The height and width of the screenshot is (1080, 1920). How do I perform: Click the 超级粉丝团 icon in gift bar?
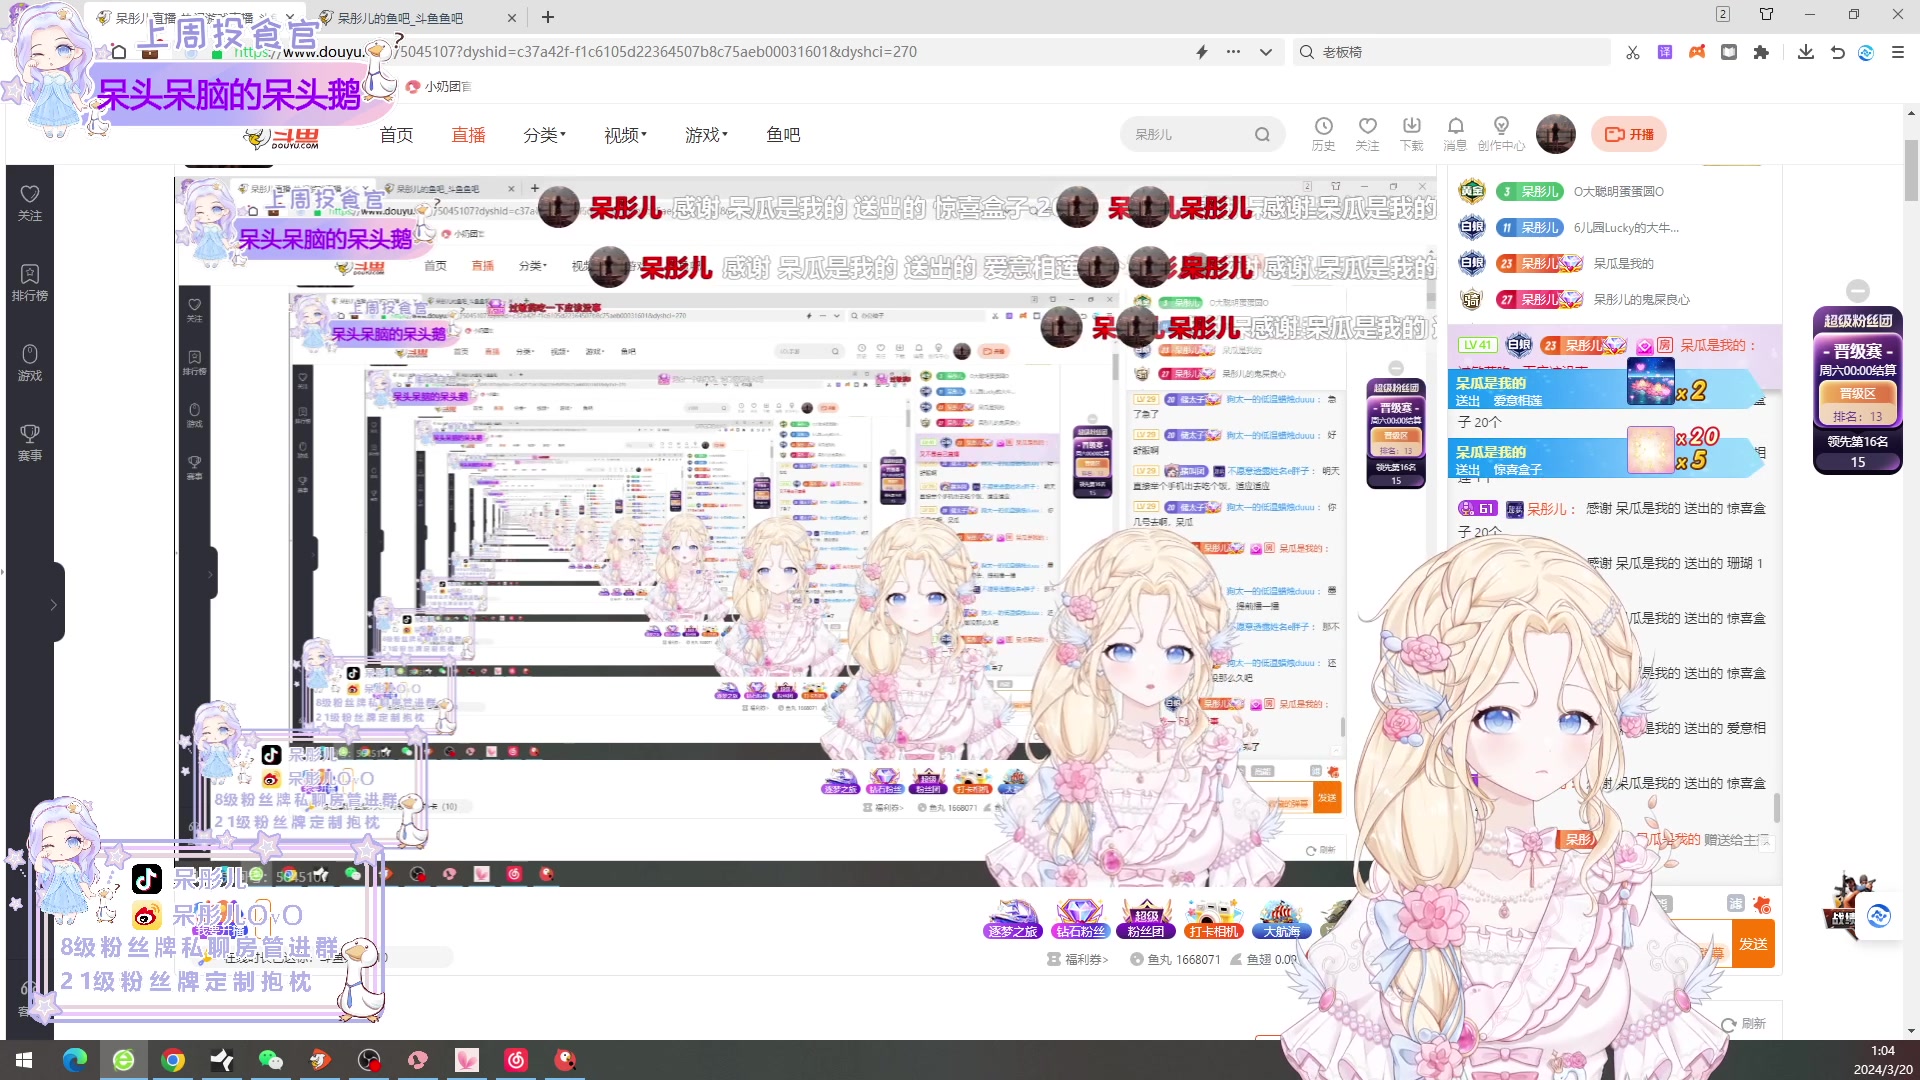pyautogui.click(x=1146, y=918)
